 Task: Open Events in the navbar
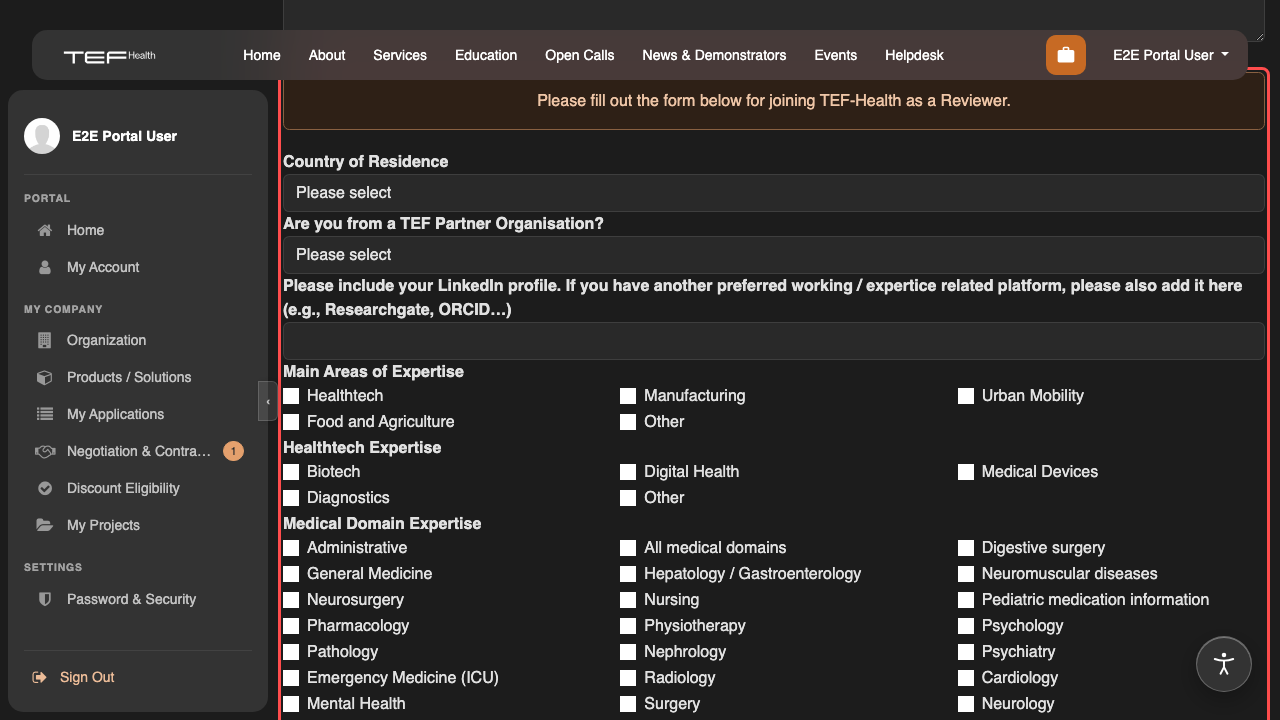click(x=836, y=55)
